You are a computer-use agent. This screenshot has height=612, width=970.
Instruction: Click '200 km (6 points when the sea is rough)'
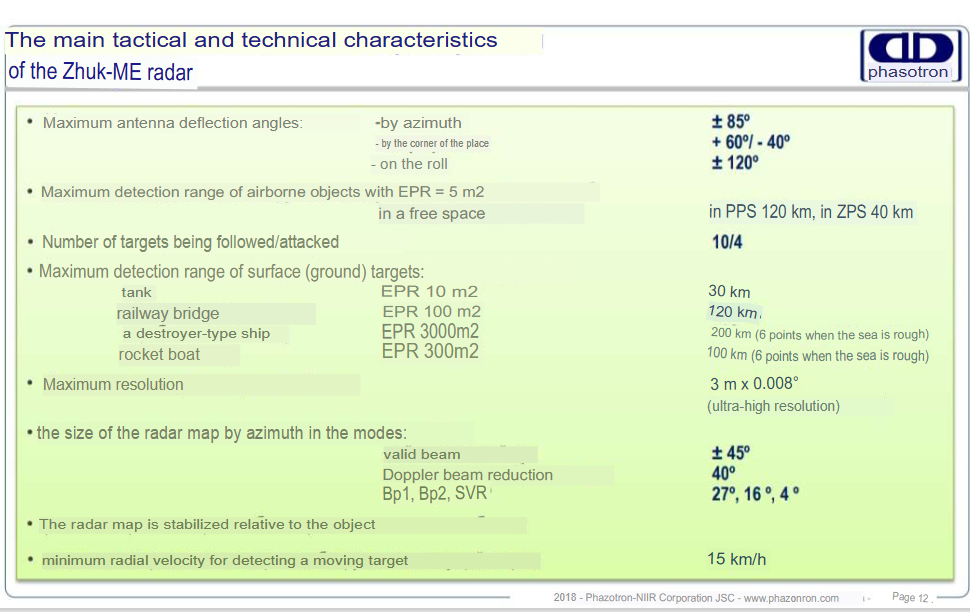[820, 334]
